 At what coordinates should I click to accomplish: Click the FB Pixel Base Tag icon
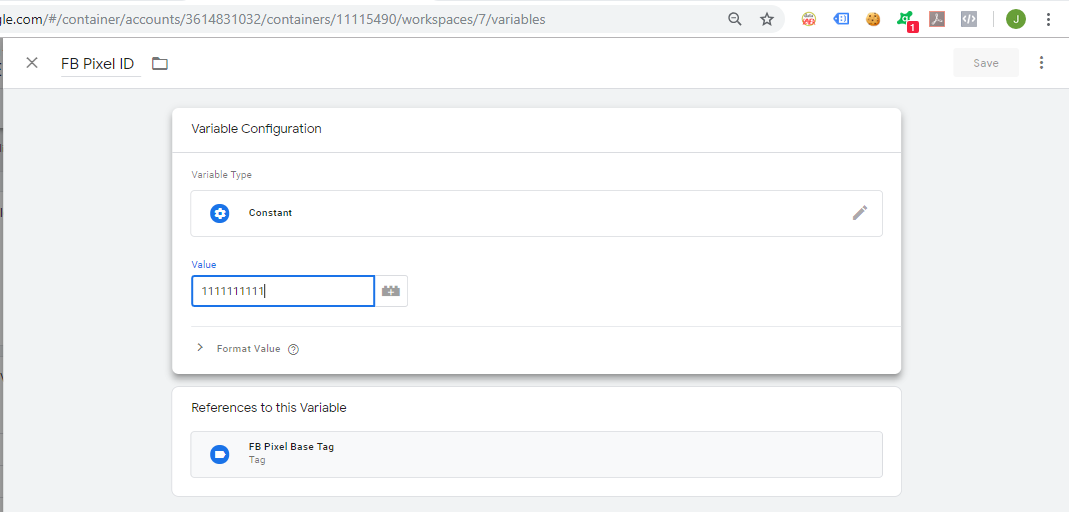click(x=220, y=454)
